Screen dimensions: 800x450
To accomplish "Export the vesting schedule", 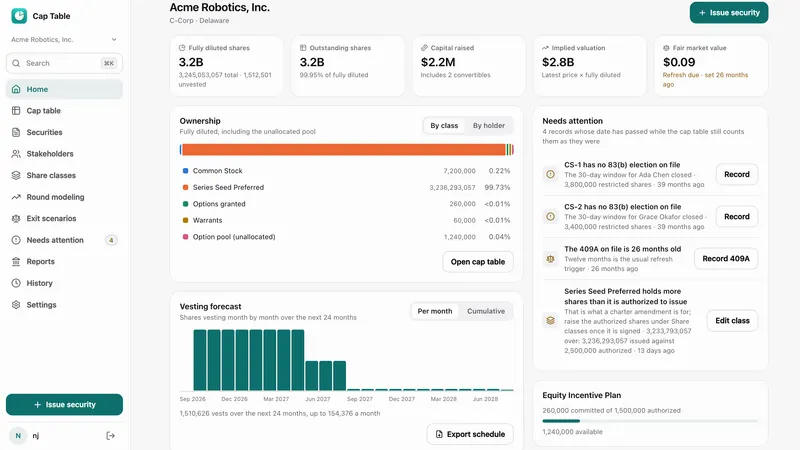I will point(470,434).
